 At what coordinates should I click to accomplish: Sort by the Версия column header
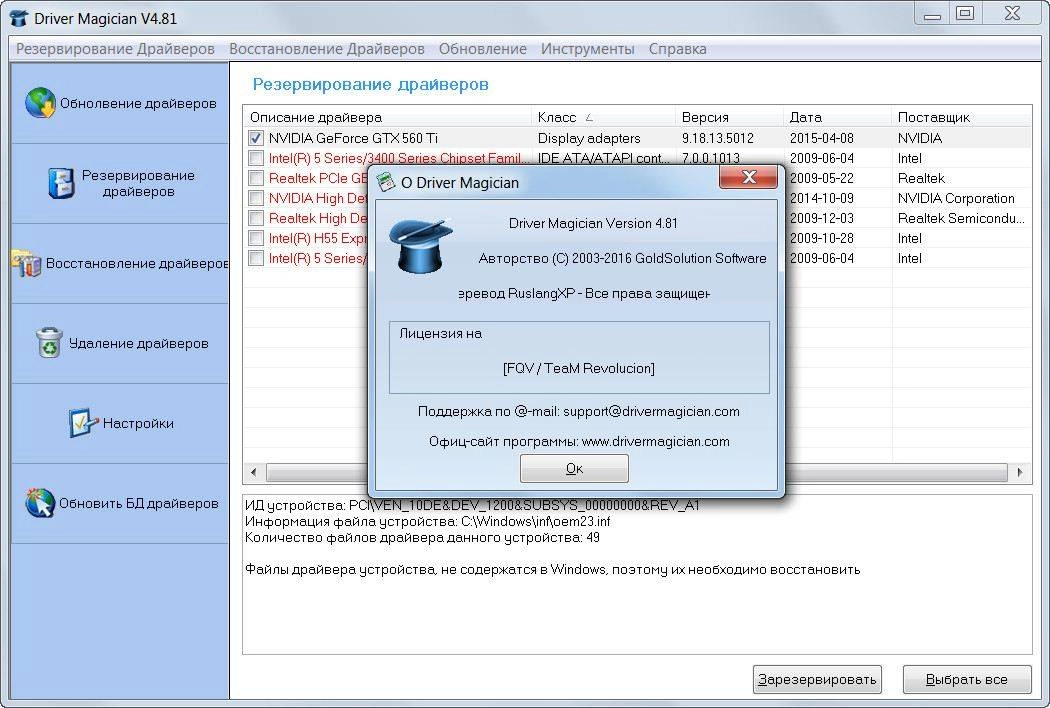[x=729, y=117]
